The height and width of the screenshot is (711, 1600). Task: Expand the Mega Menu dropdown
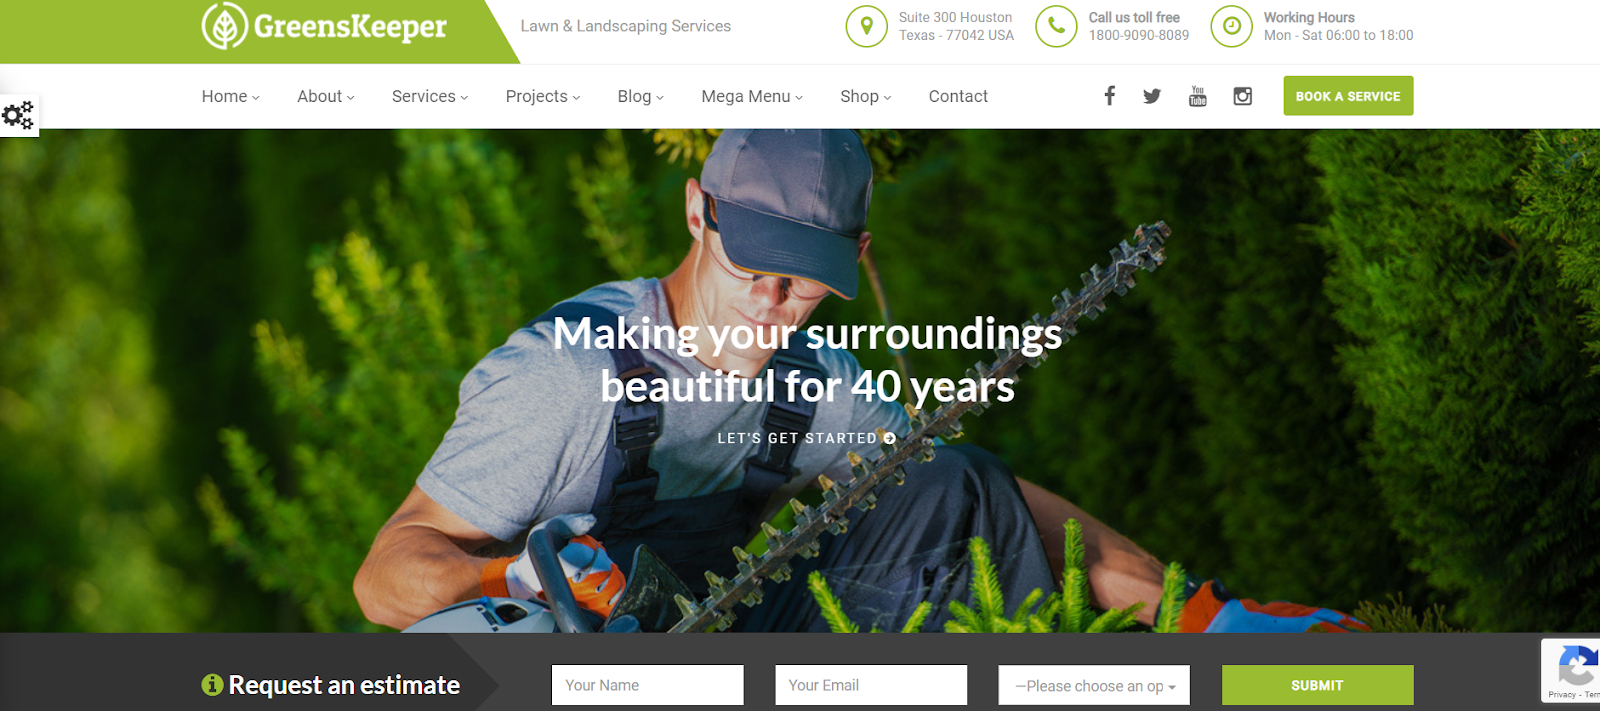tap(752, 96)
